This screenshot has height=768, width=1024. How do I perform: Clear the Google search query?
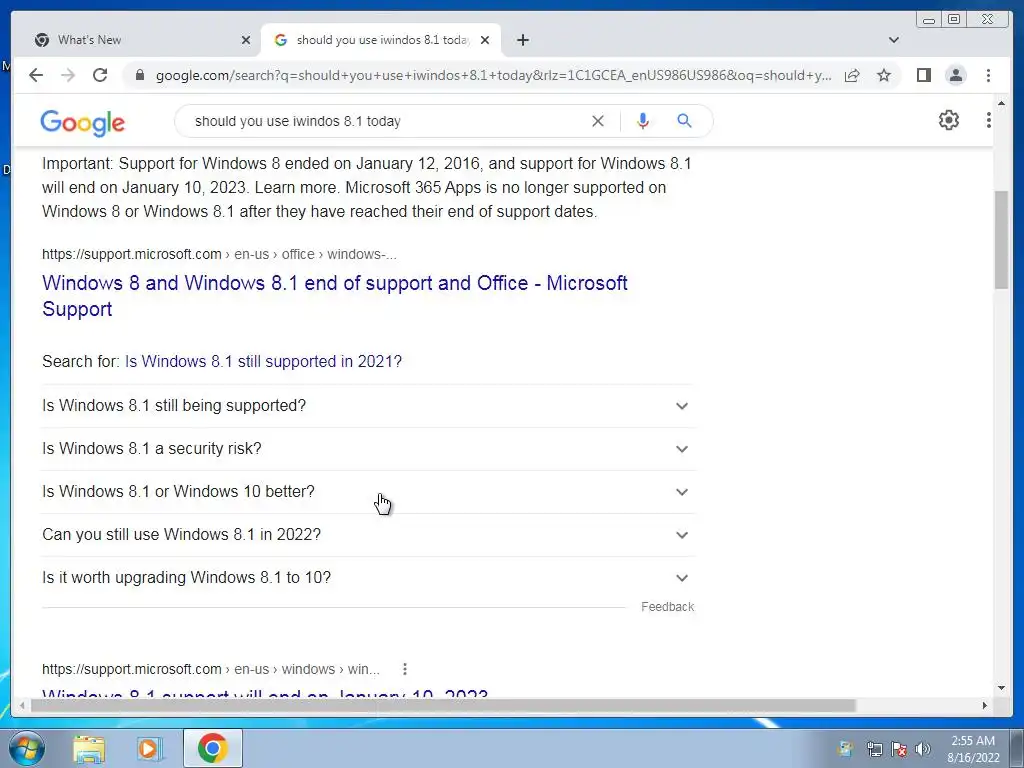598,121
